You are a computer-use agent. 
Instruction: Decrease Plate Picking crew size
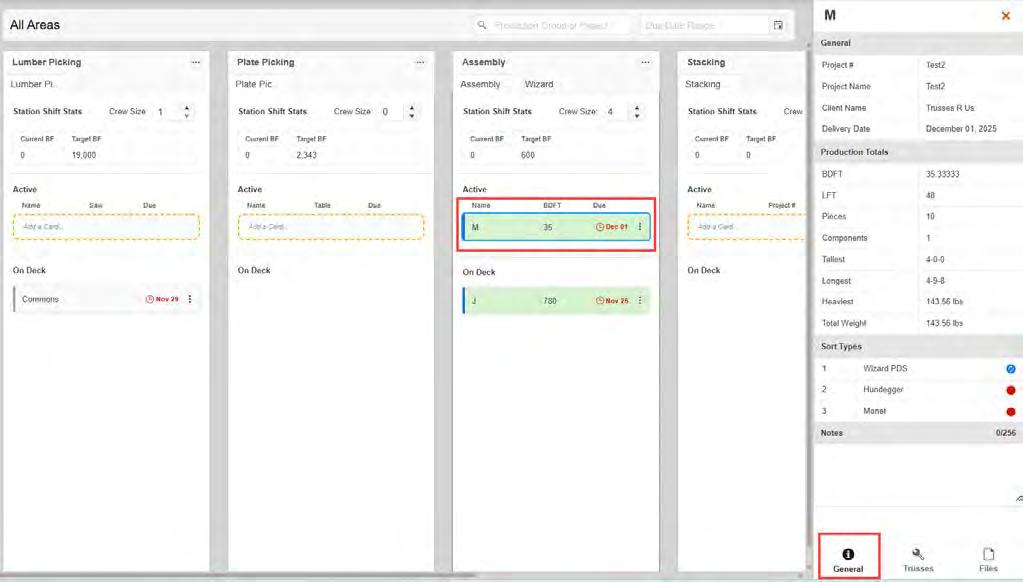tap(412, 116)
